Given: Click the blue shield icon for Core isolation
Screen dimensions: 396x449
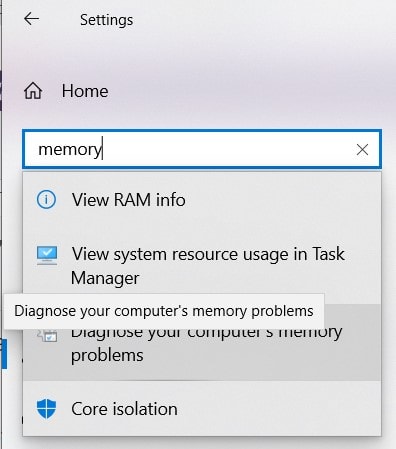Looking at the screenshot, I should tap(46, 409).
